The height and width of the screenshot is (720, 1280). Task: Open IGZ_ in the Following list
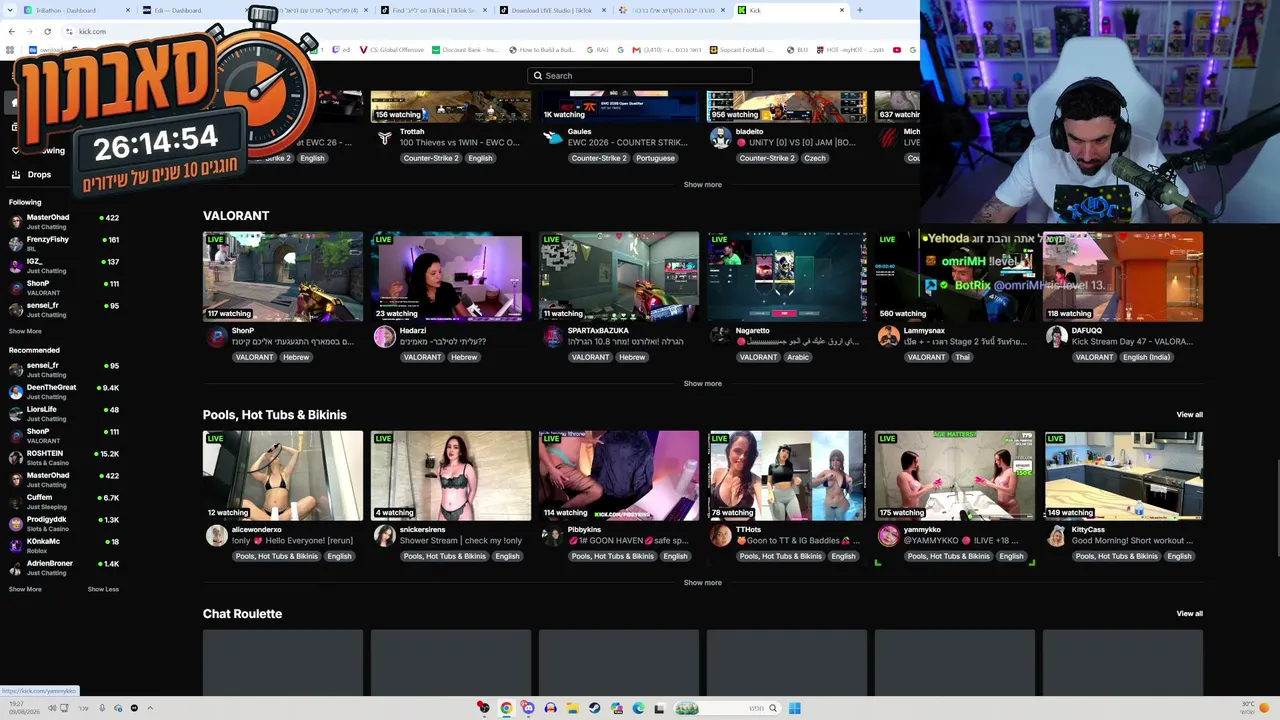(x=64, y=265)
